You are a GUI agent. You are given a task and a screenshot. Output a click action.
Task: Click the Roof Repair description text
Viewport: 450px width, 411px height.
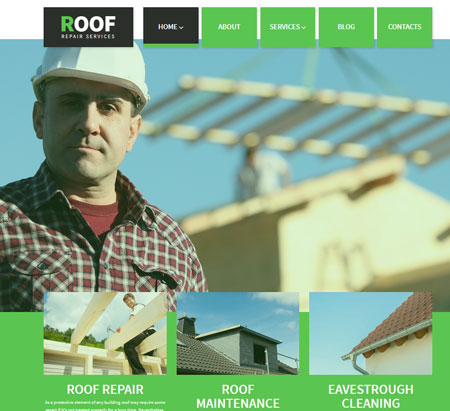(x=105, y=406)
